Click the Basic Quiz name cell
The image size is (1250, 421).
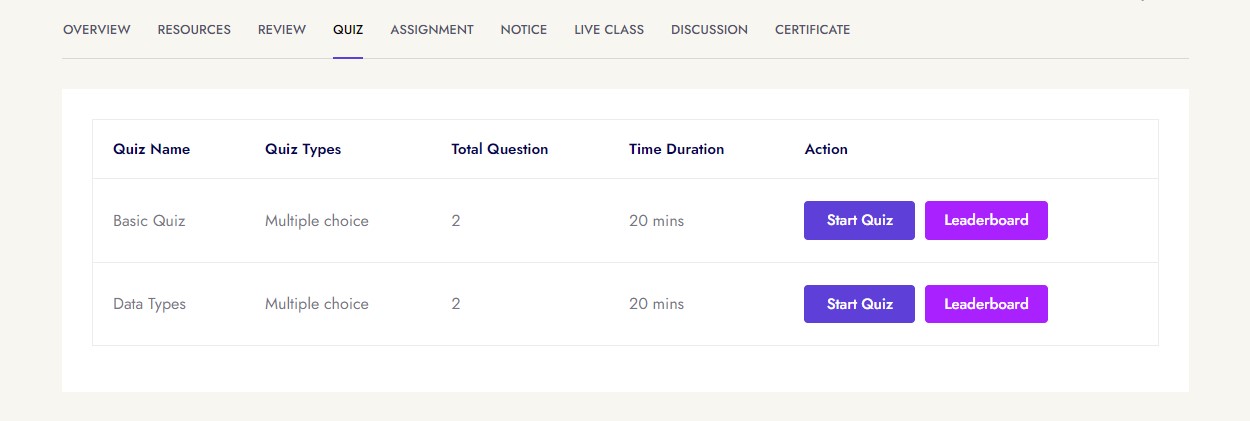point(149,221)
